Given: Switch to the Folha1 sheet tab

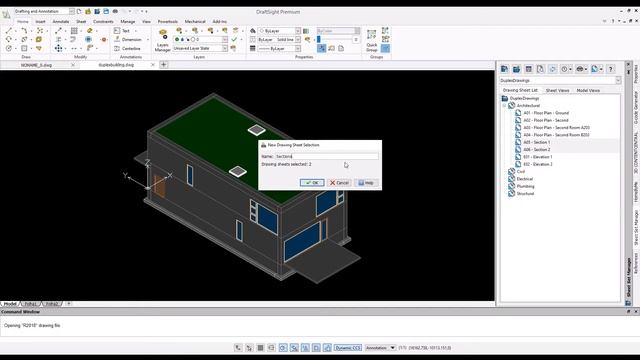Looking at the screenshot, I should [x=31, y=304].
